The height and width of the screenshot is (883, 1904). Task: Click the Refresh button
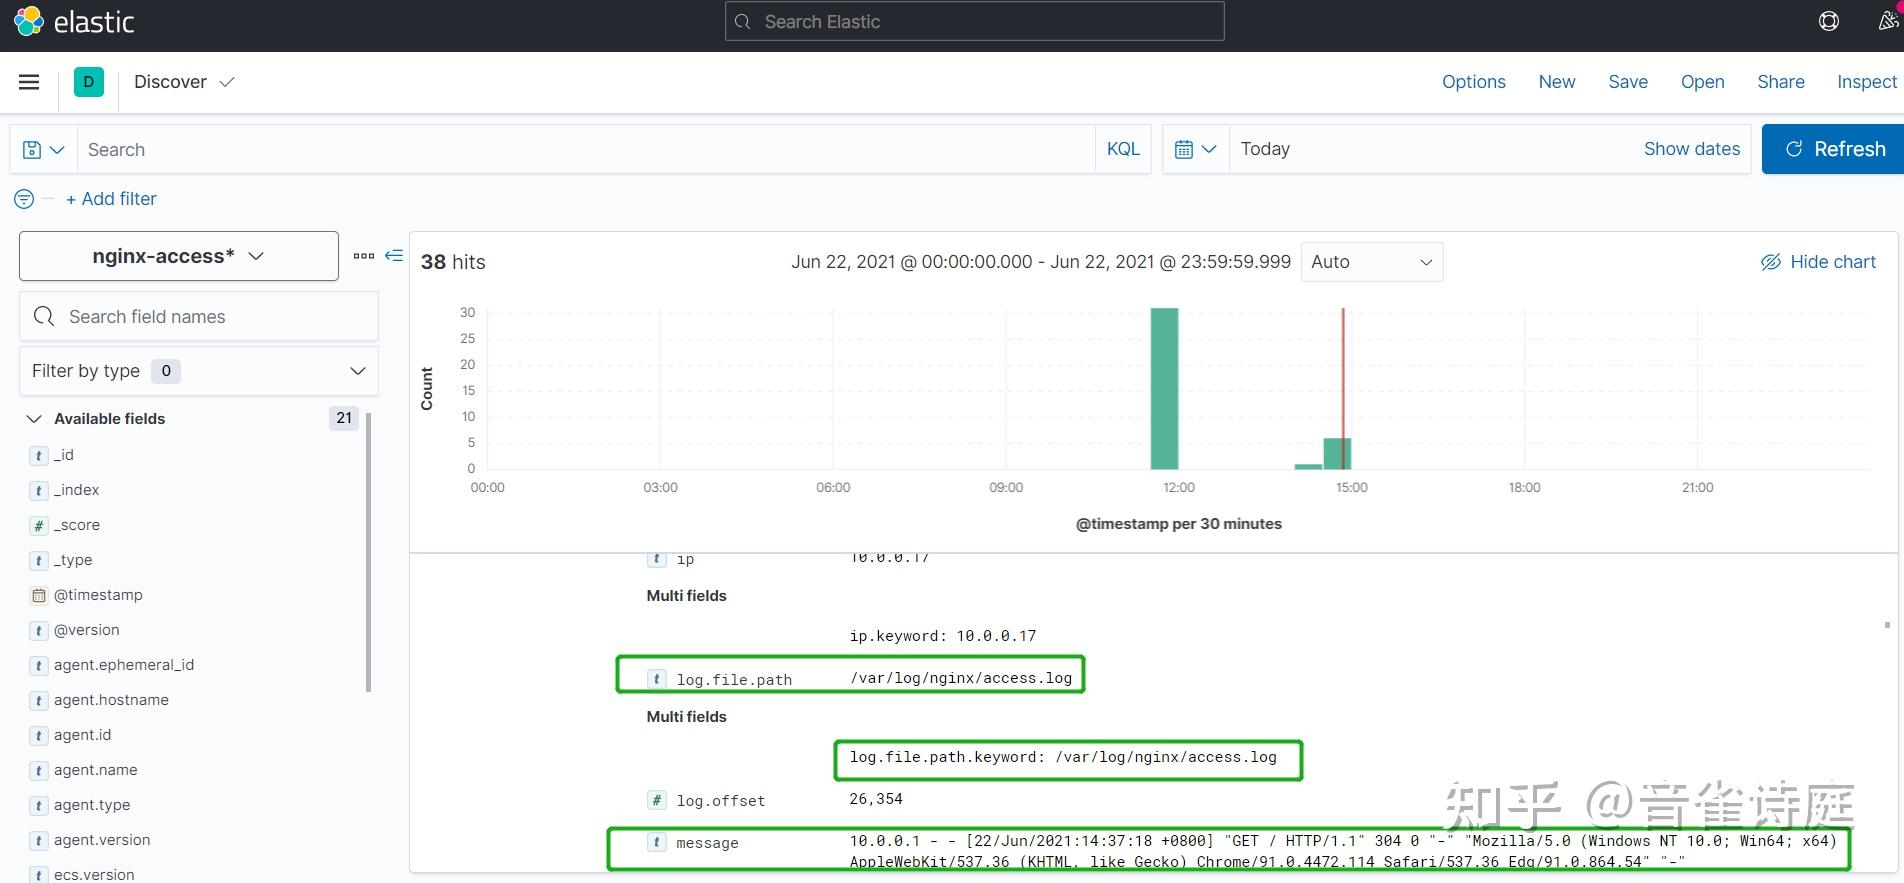(x=1833, y=149)
